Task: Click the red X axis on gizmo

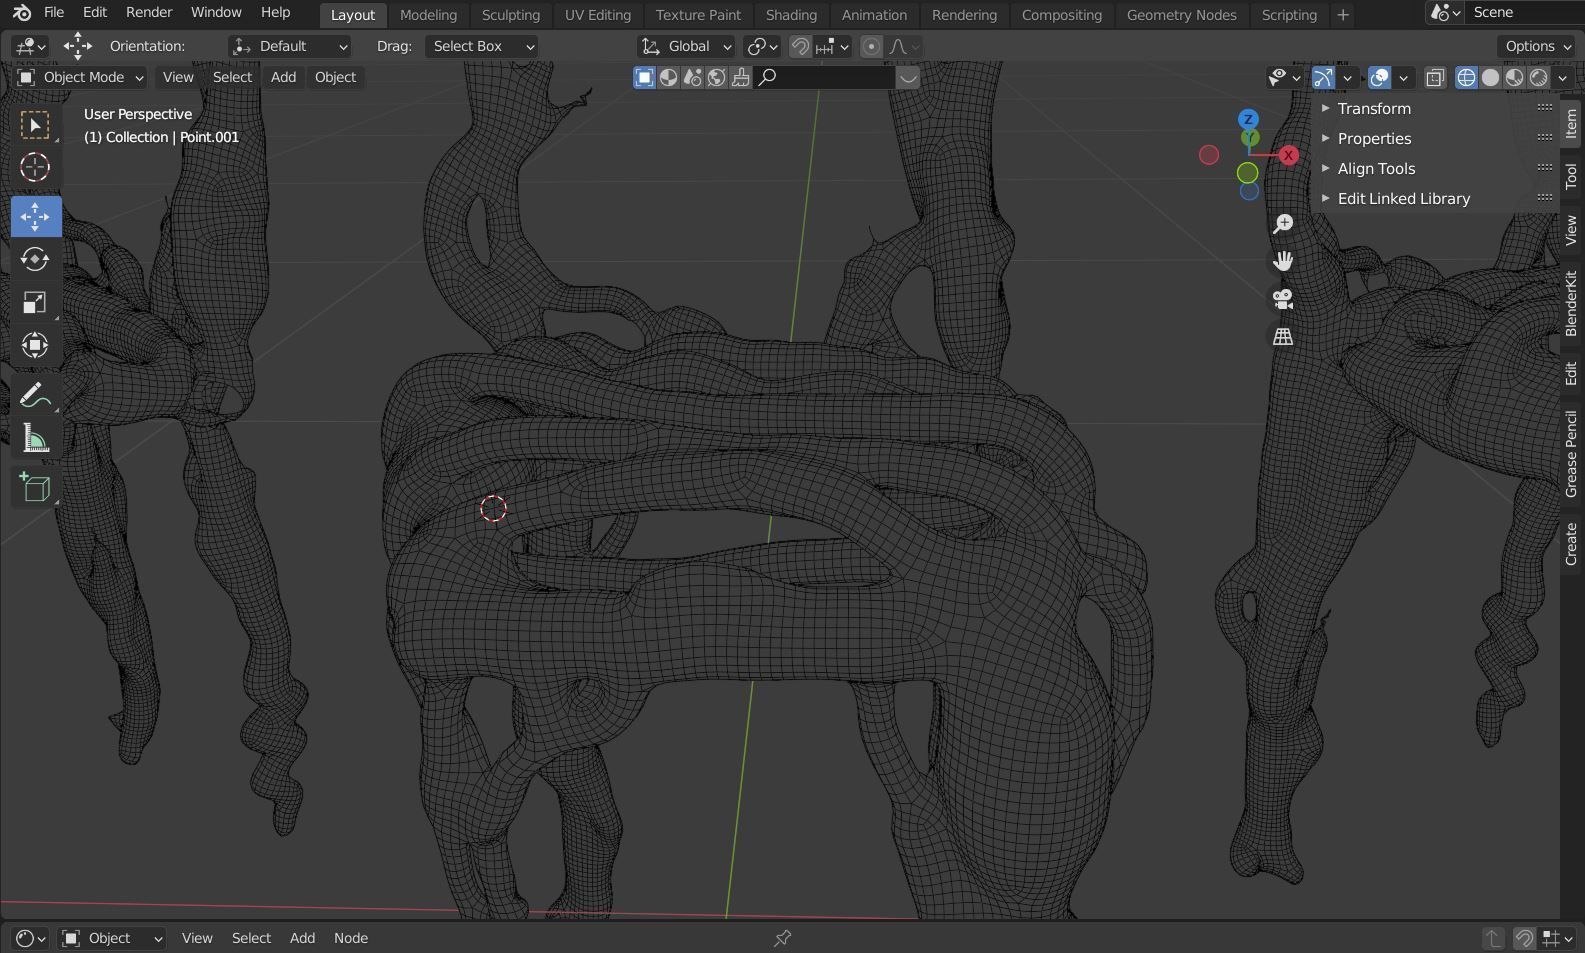Action: tap(1288, 155)
